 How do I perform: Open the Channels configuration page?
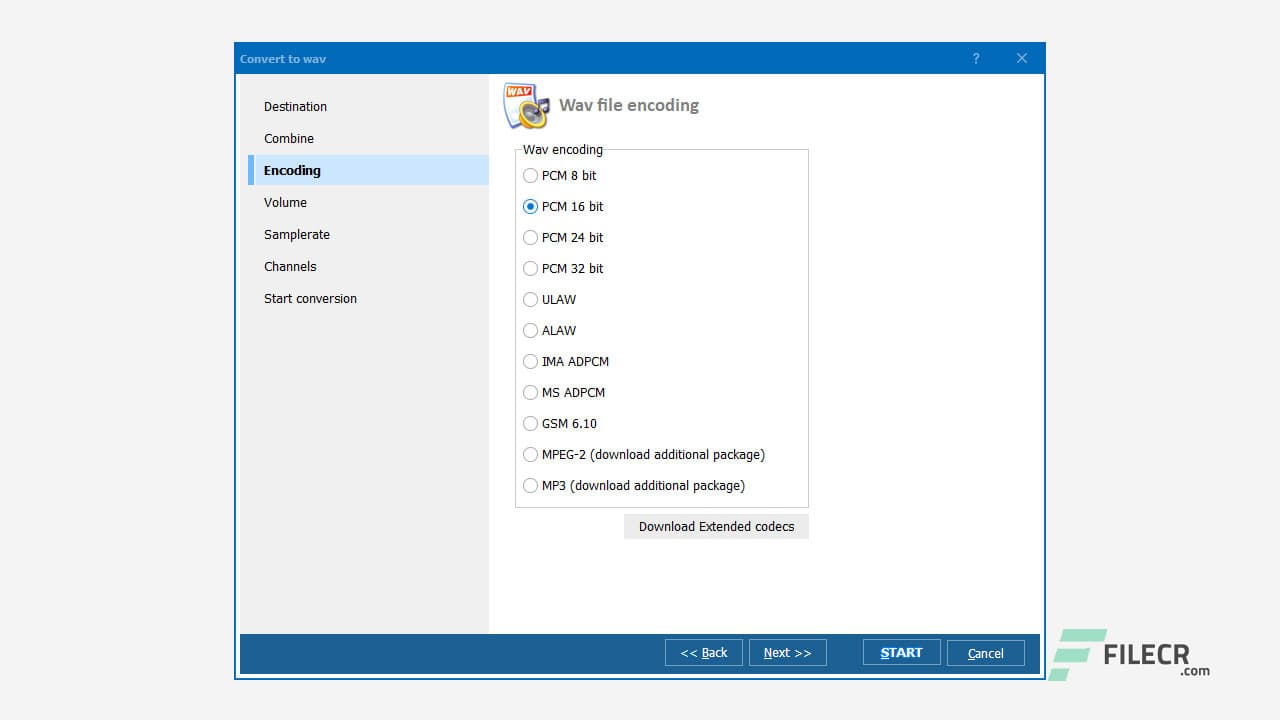coord(290,267)
